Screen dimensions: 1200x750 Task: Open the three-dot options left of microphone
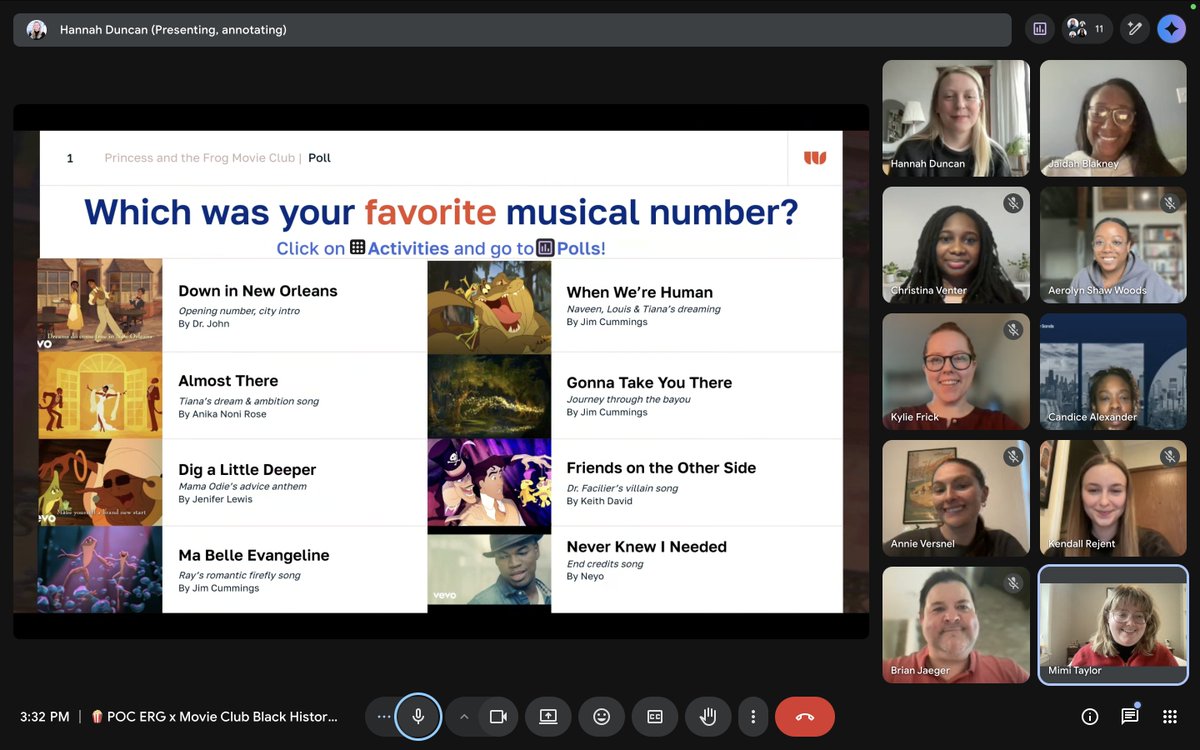coord(383,716)
